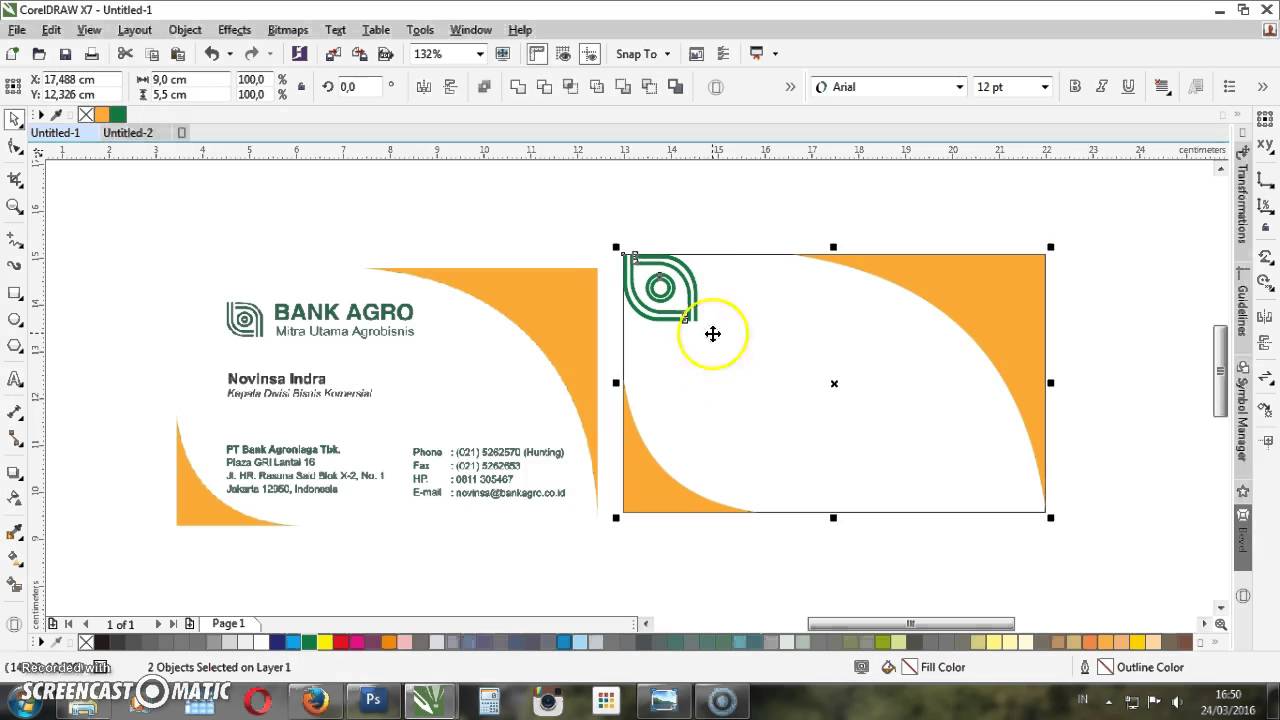Click the no-color X swatch in bottom palette
The width and height of the screenshot is (1280, 720).
pos(86,642)
